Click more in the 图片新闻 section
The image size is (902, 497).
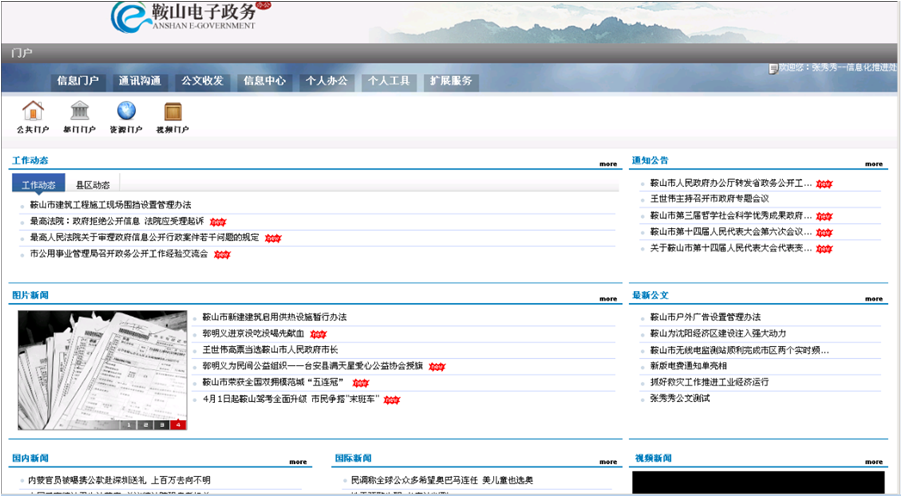pyautogui.click(x=608, y=299)
